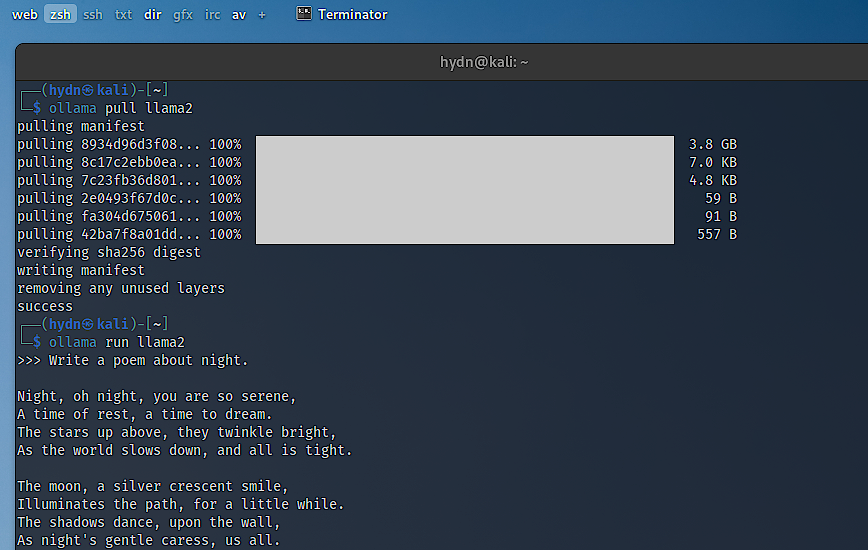Click the 557 B progress bar row
Screen dimensions: 868x550
(465, 234)
